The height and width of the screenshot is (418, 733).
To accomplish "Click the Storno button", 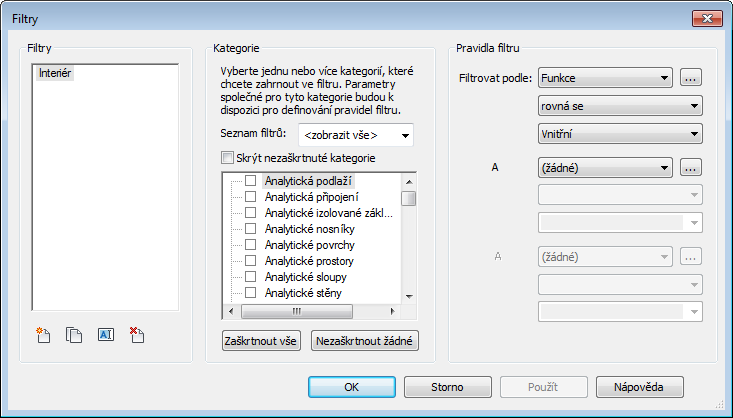I will (447, 386).
